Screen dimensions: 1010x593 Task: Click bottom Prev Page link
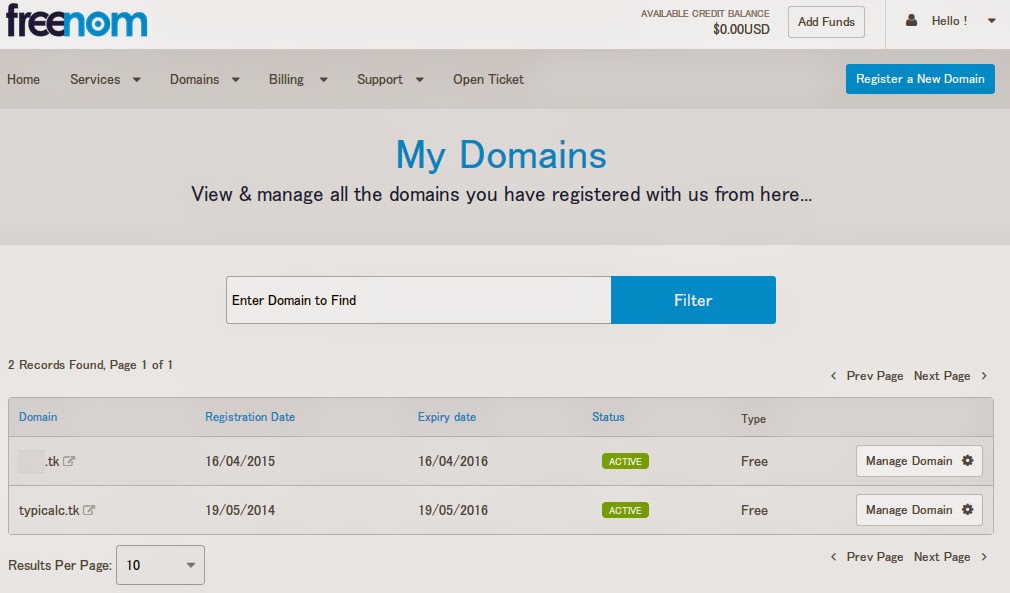[875, 557]
